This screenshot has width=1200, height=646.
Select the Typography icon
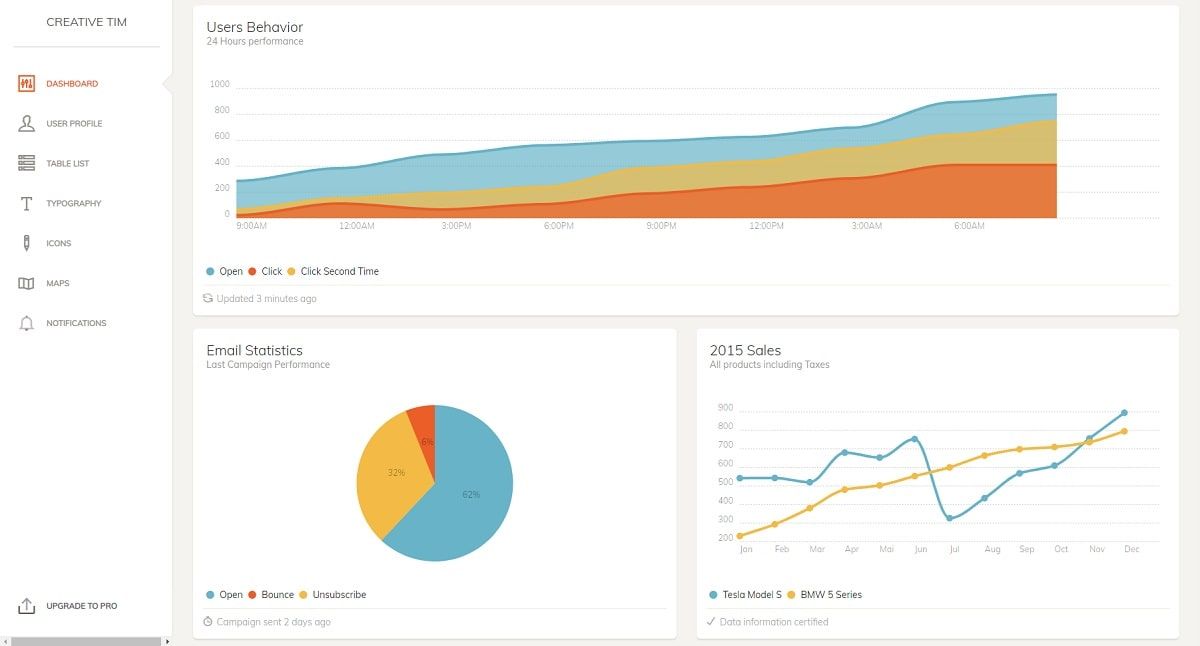click(x=27, y=203)
